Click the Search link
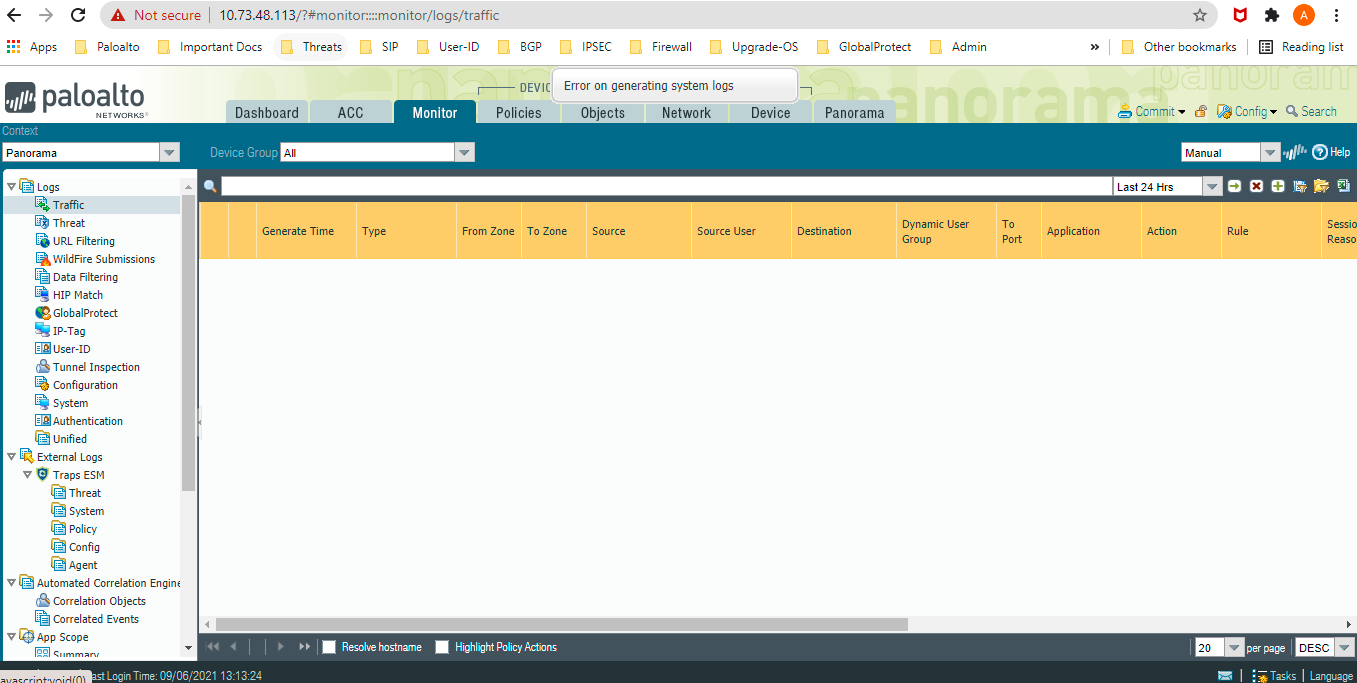This screenshot has width=1357, height=683. 1311,111
